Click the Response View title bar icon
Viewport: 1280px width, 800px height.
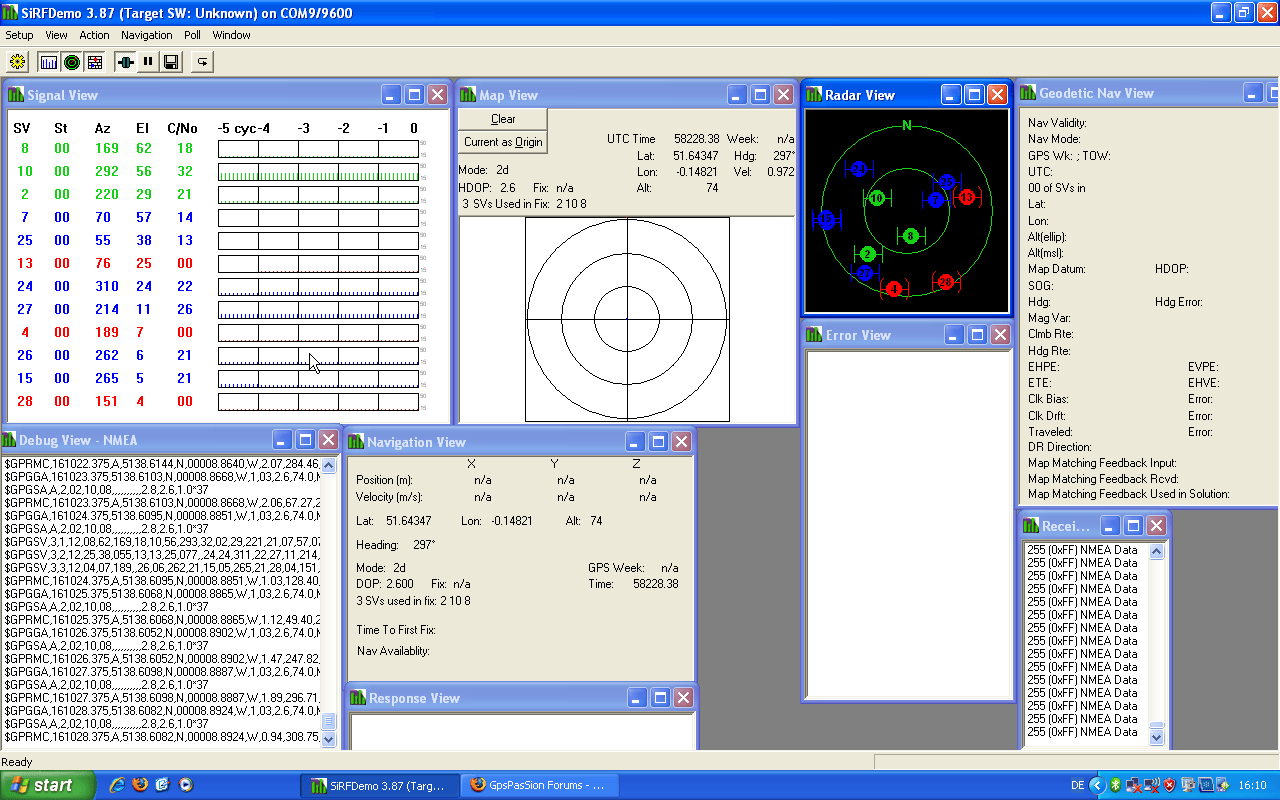(x=357, y=698)
